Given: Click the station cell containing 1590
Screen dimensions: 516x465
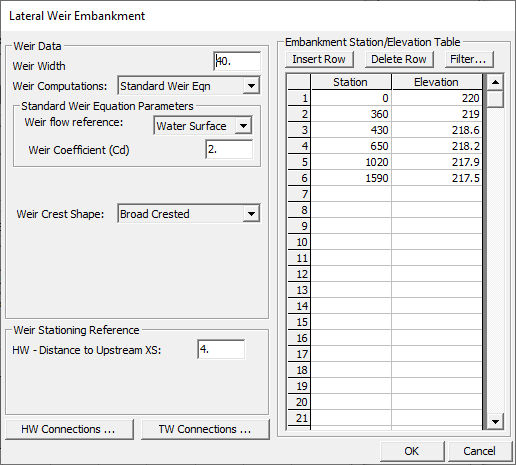Looking at the screenshot, I should coord(351,178).
